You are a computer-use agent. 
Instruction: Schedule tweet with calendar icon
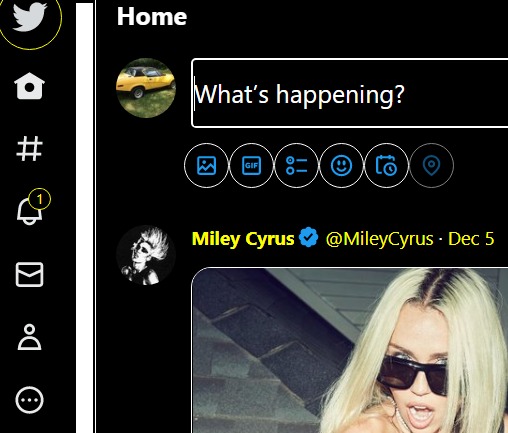tap(386, 165)
